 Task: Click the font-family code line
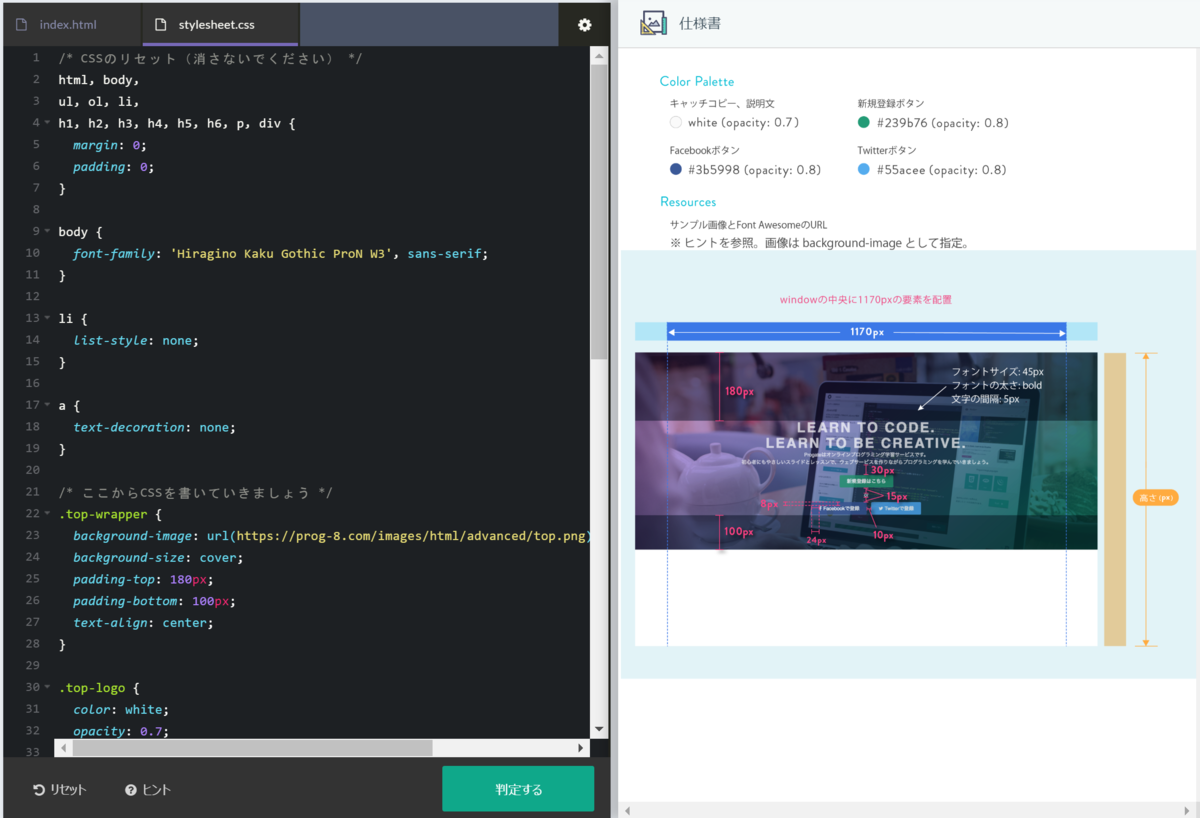(281, 254)
